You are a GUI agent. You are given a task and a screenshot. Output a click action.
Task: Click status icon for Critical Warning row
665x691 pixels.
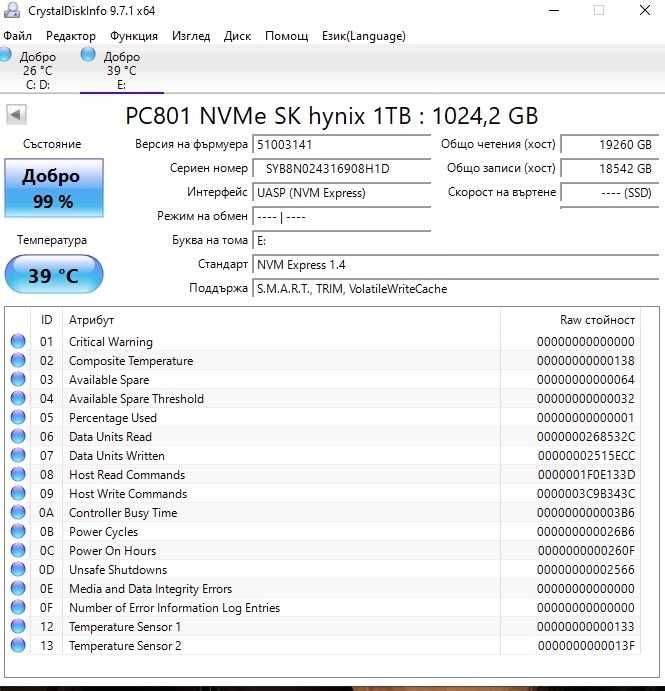pyautogui.click(x=18, y=341)
